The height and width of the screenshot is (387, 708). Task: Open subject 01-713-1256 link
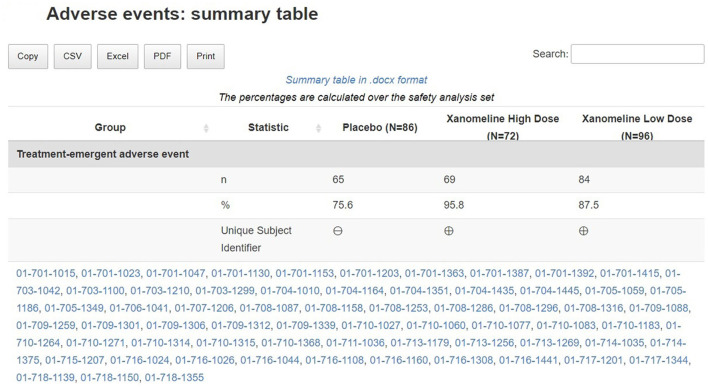pyautogui.click(x=484, y=343)
